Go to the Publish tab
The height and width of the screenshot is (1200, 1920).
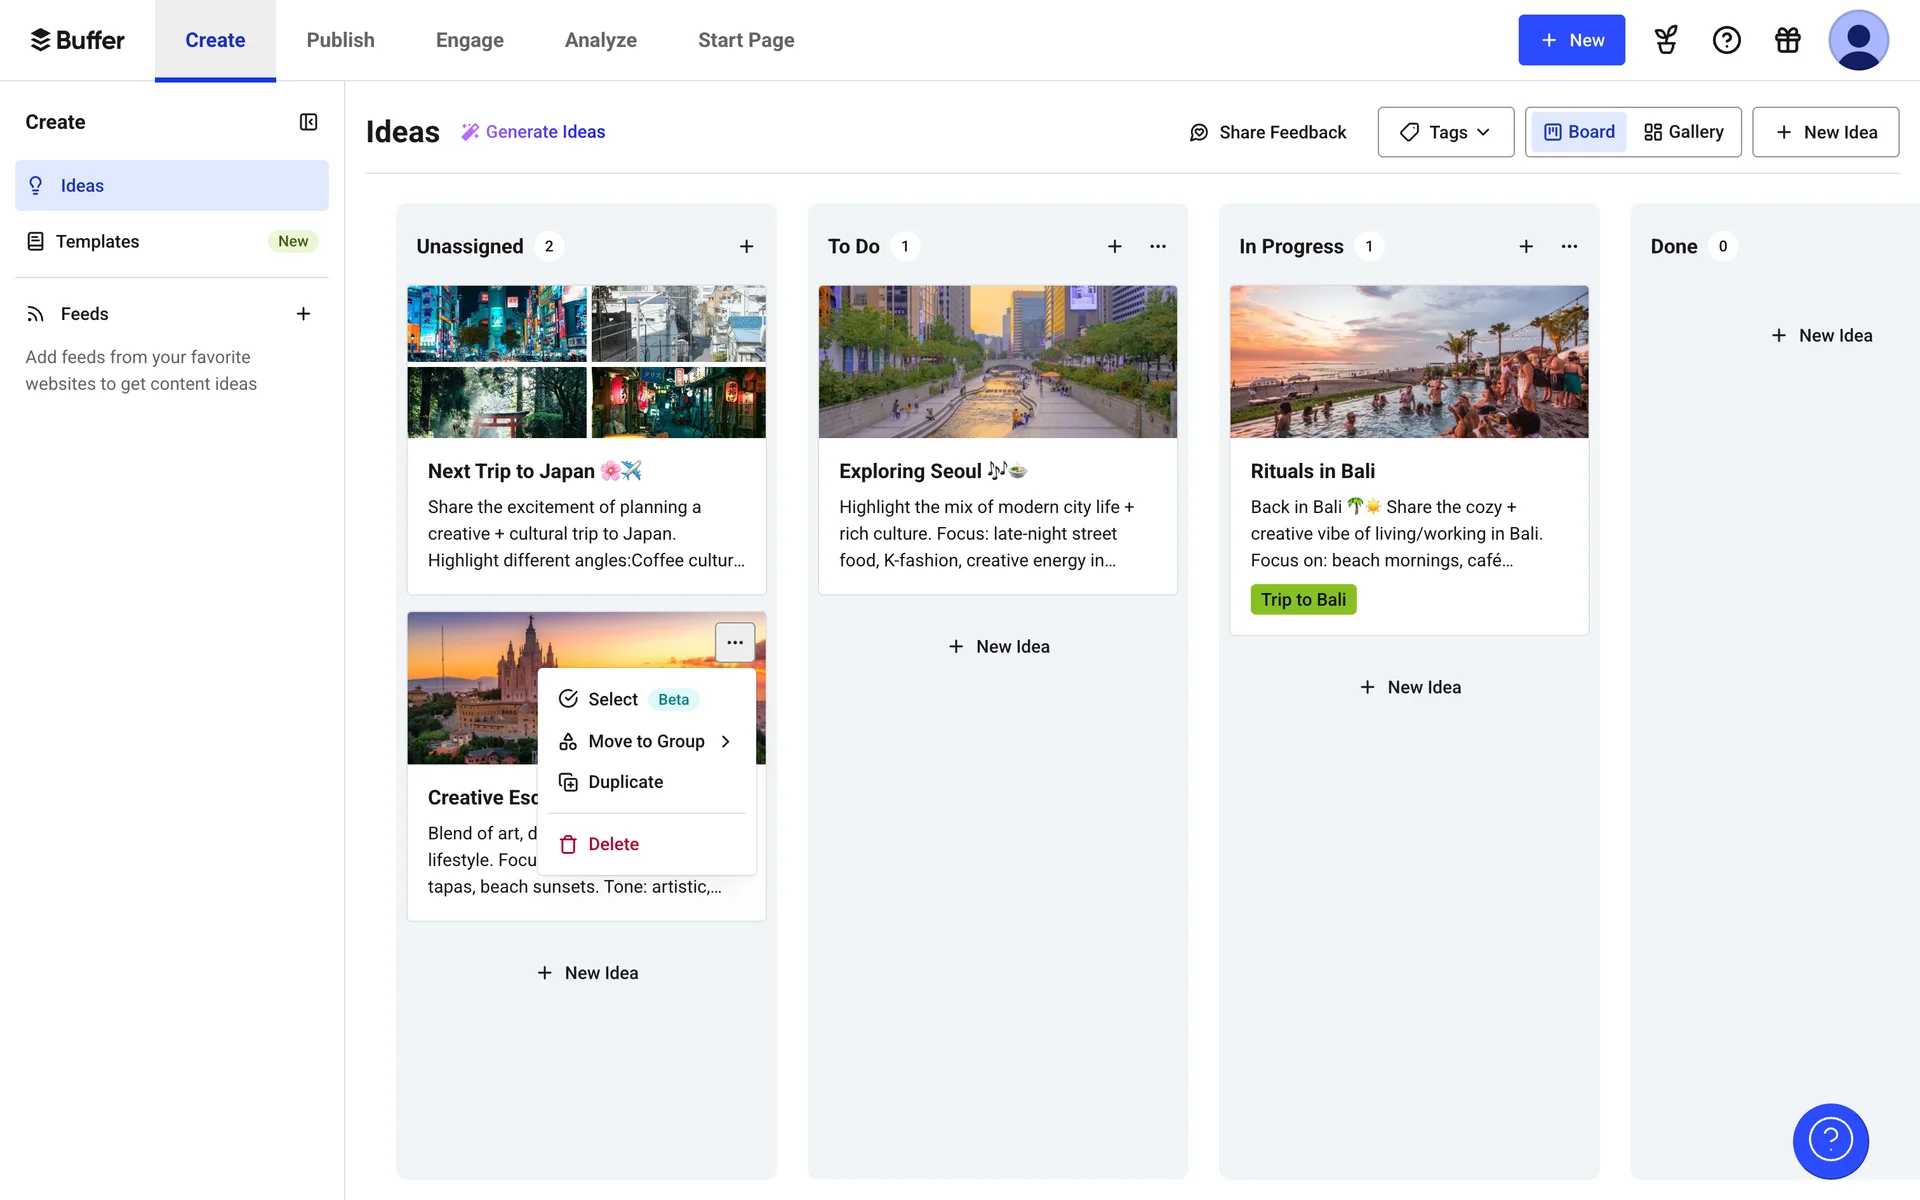coord(340,40)
